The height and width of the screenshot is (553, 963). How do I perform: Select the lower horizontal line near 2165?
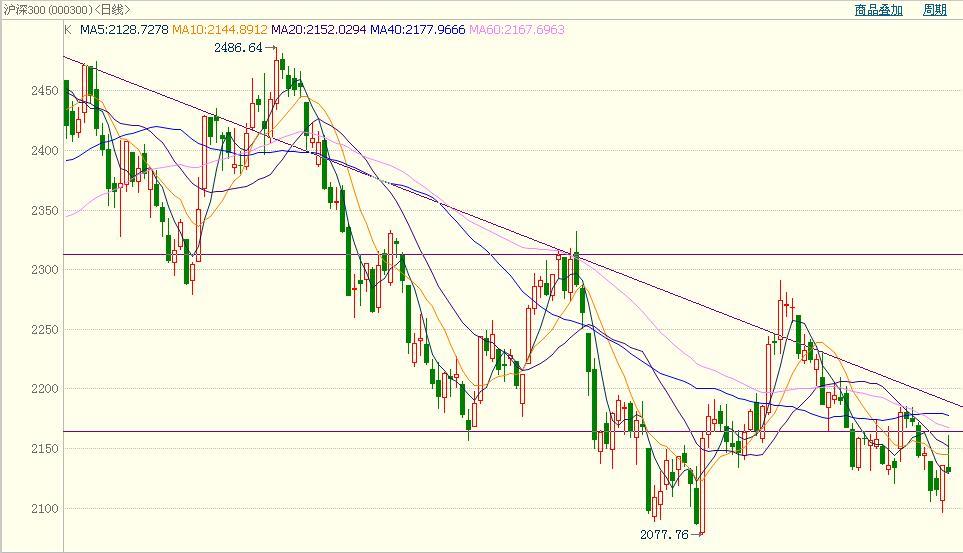[x=500, y=431]
